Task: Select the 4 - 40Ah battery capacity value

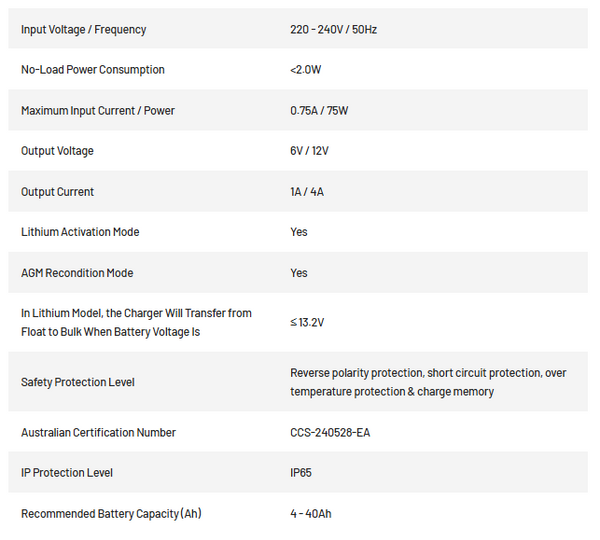Action: [x=311, y=514]
